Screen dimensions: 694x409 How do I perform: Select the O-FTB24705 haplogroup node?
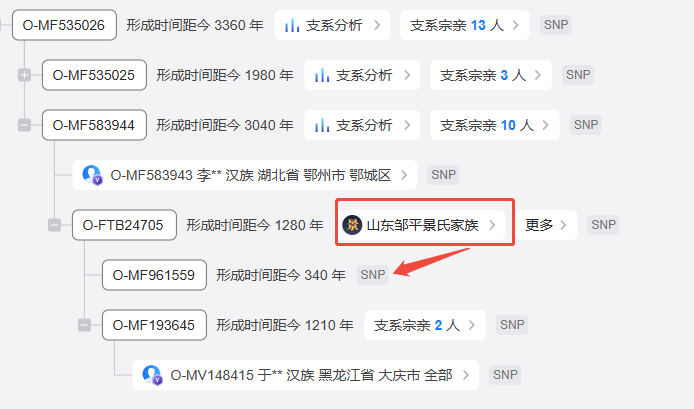[124, 225]
